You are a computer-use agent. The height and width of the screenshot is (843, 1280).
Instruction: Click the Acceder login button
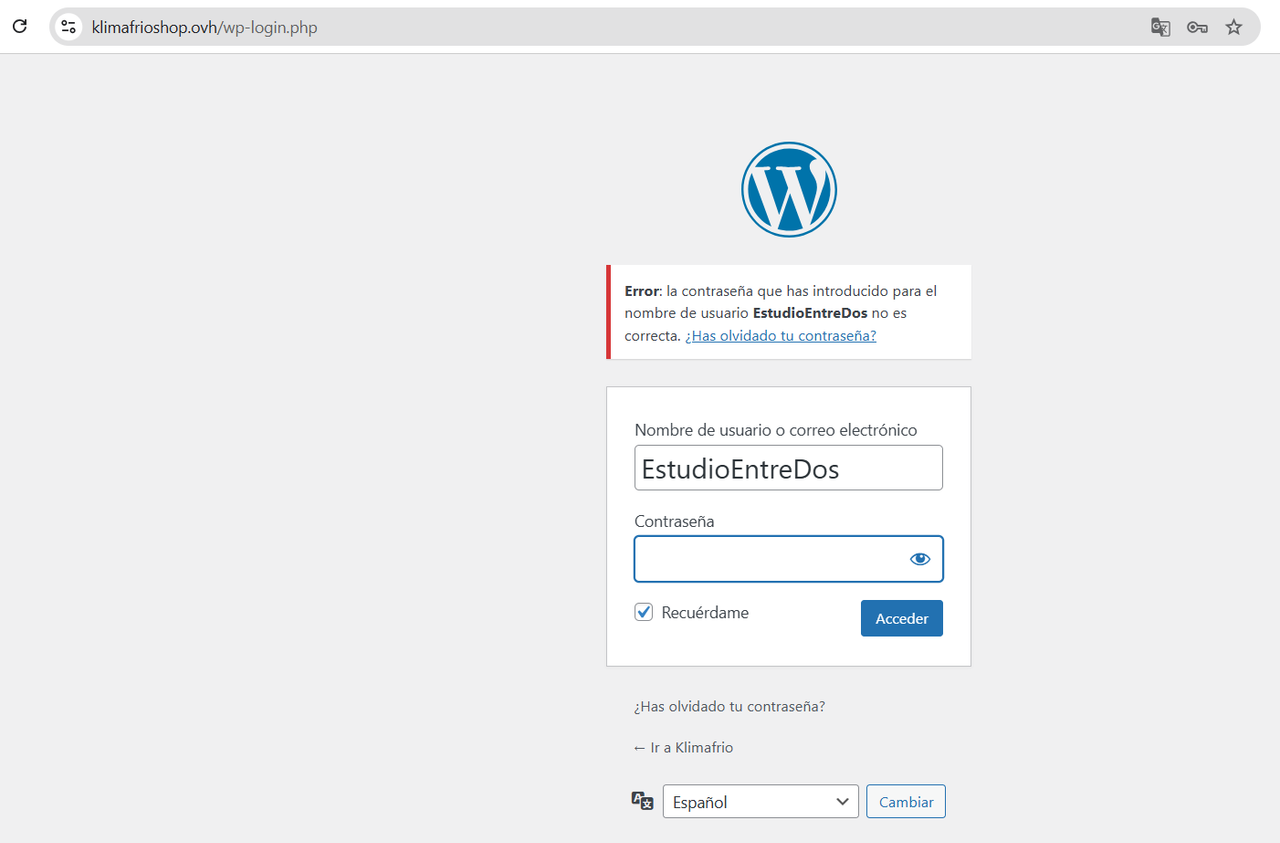point(902,618)
